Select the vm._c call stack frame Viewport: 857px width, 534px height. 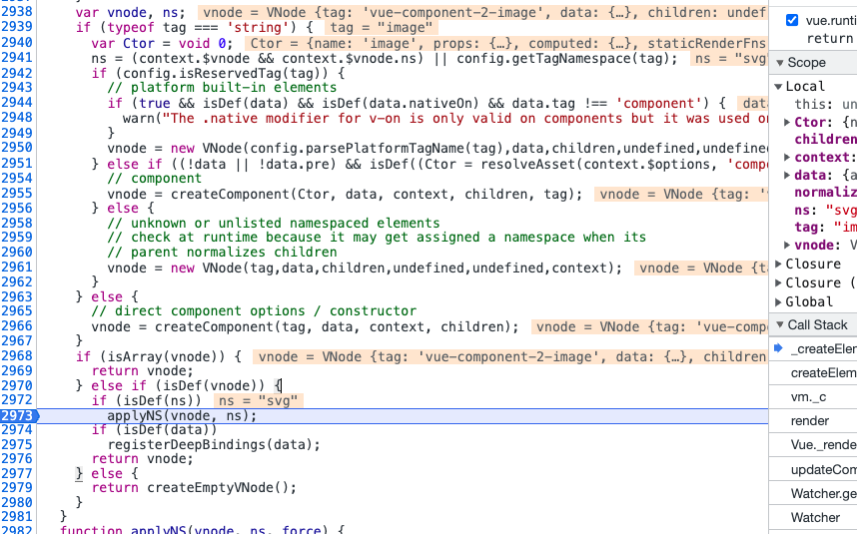coord(813,397)
